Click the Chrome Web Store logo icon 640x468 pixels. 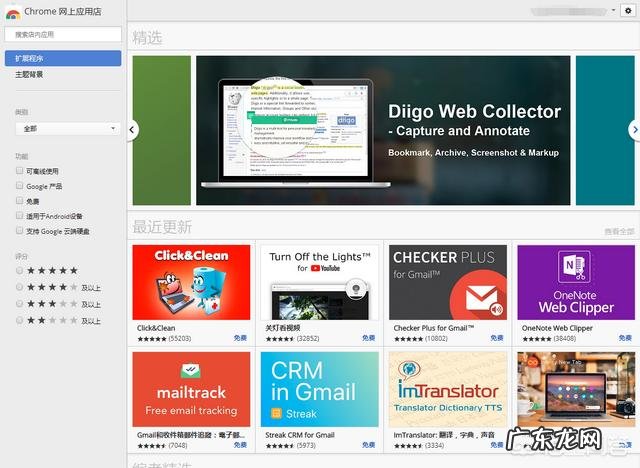tap(12, 11)
